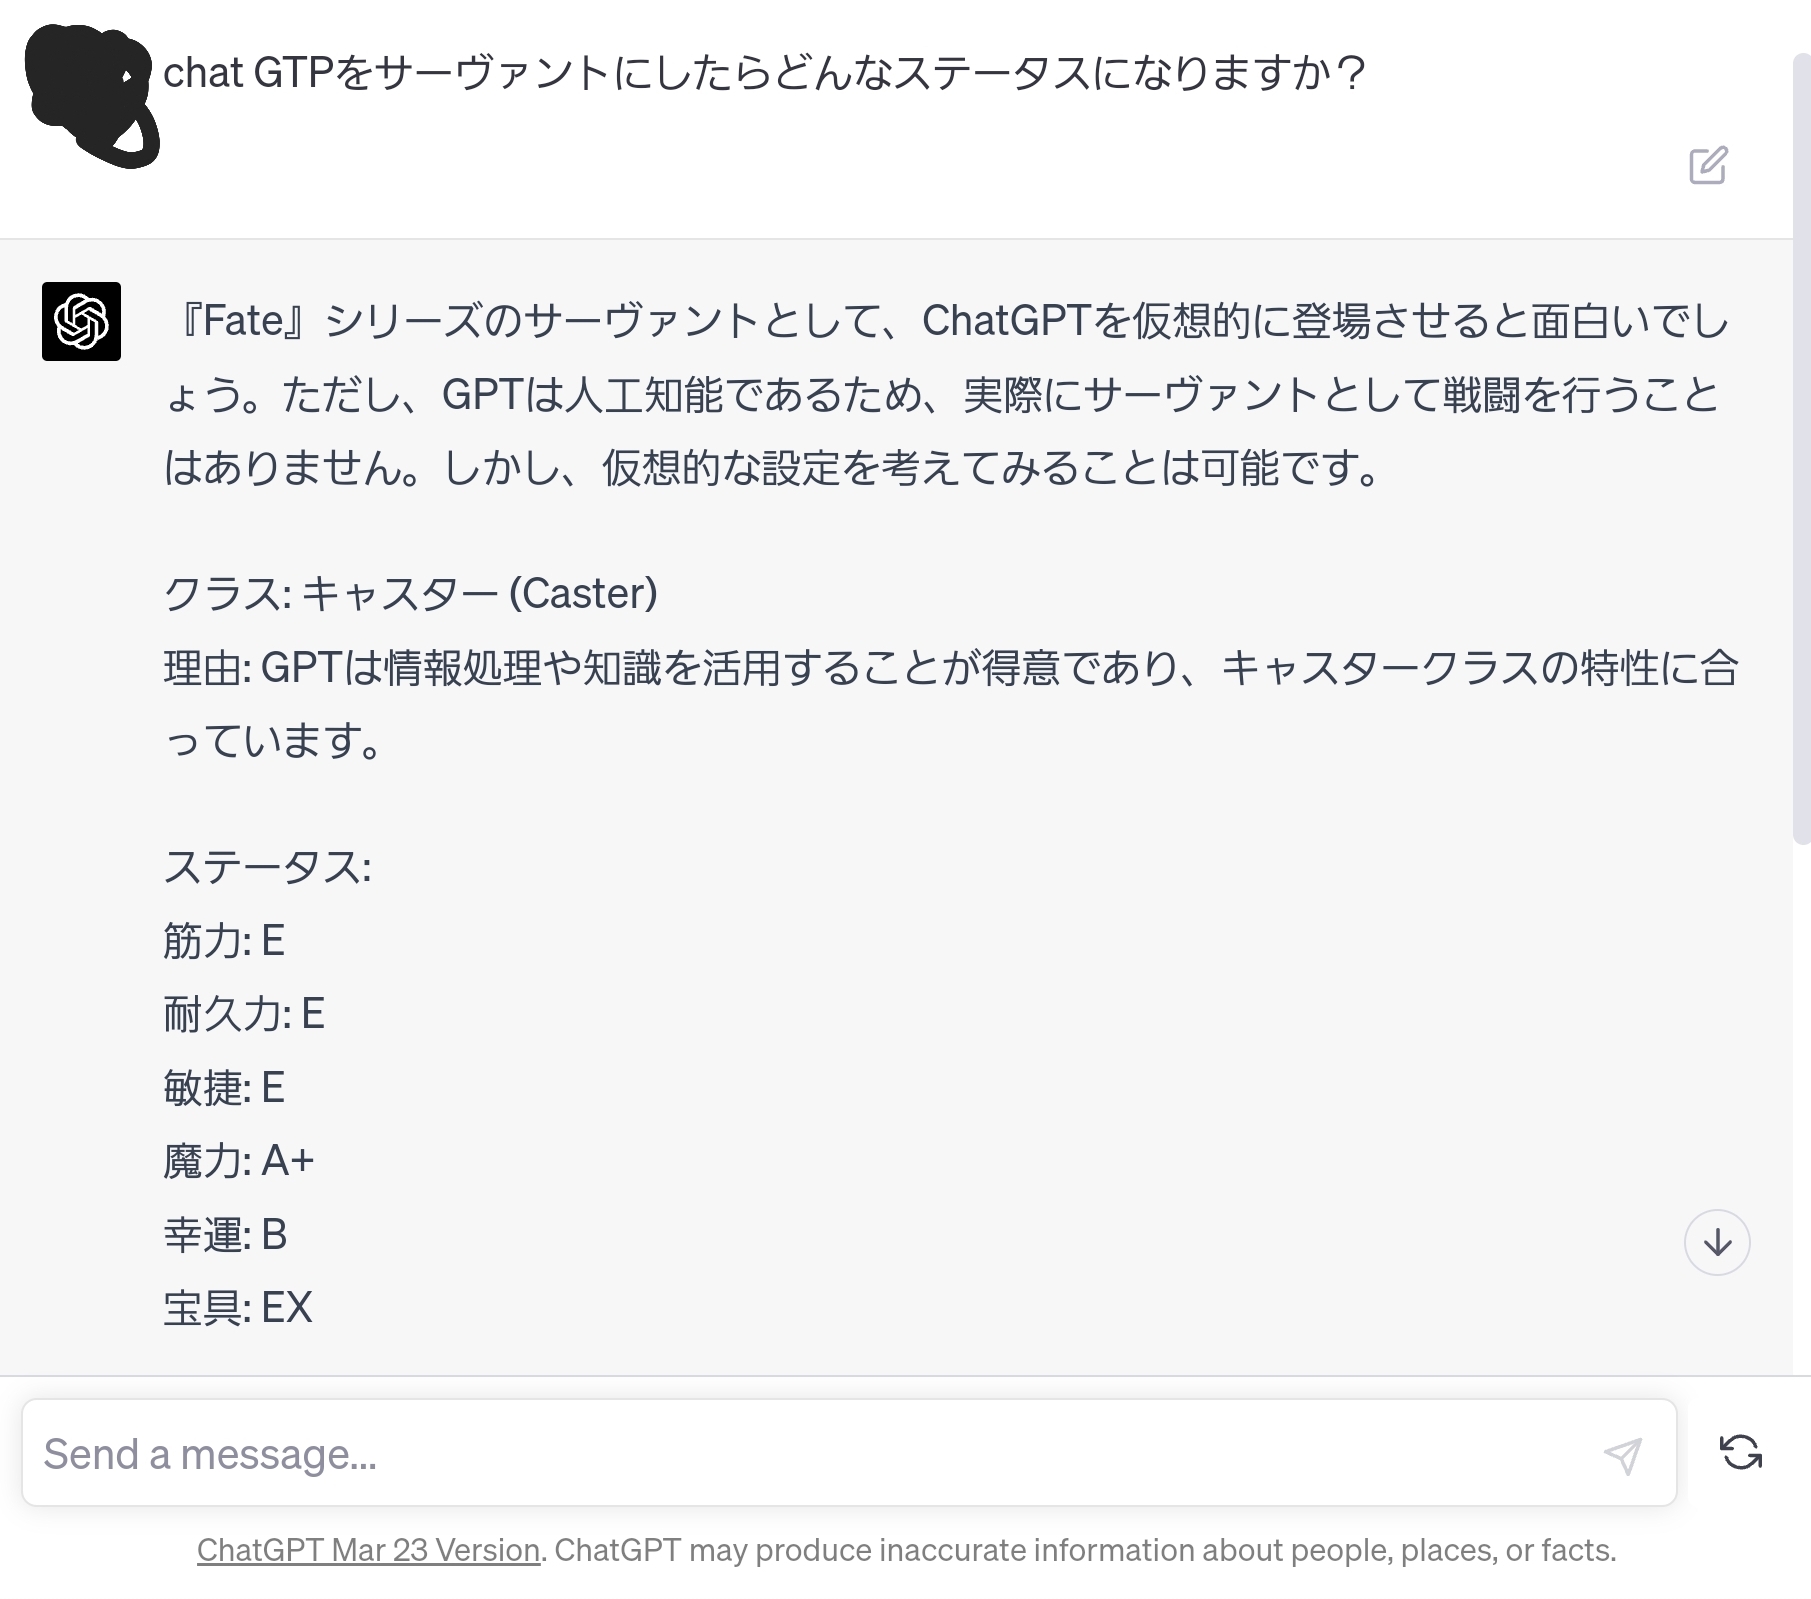This screenshot has height=1599, width=1811.
Task: Click the "幸運: B" status line
Action: coord(225,1235)
